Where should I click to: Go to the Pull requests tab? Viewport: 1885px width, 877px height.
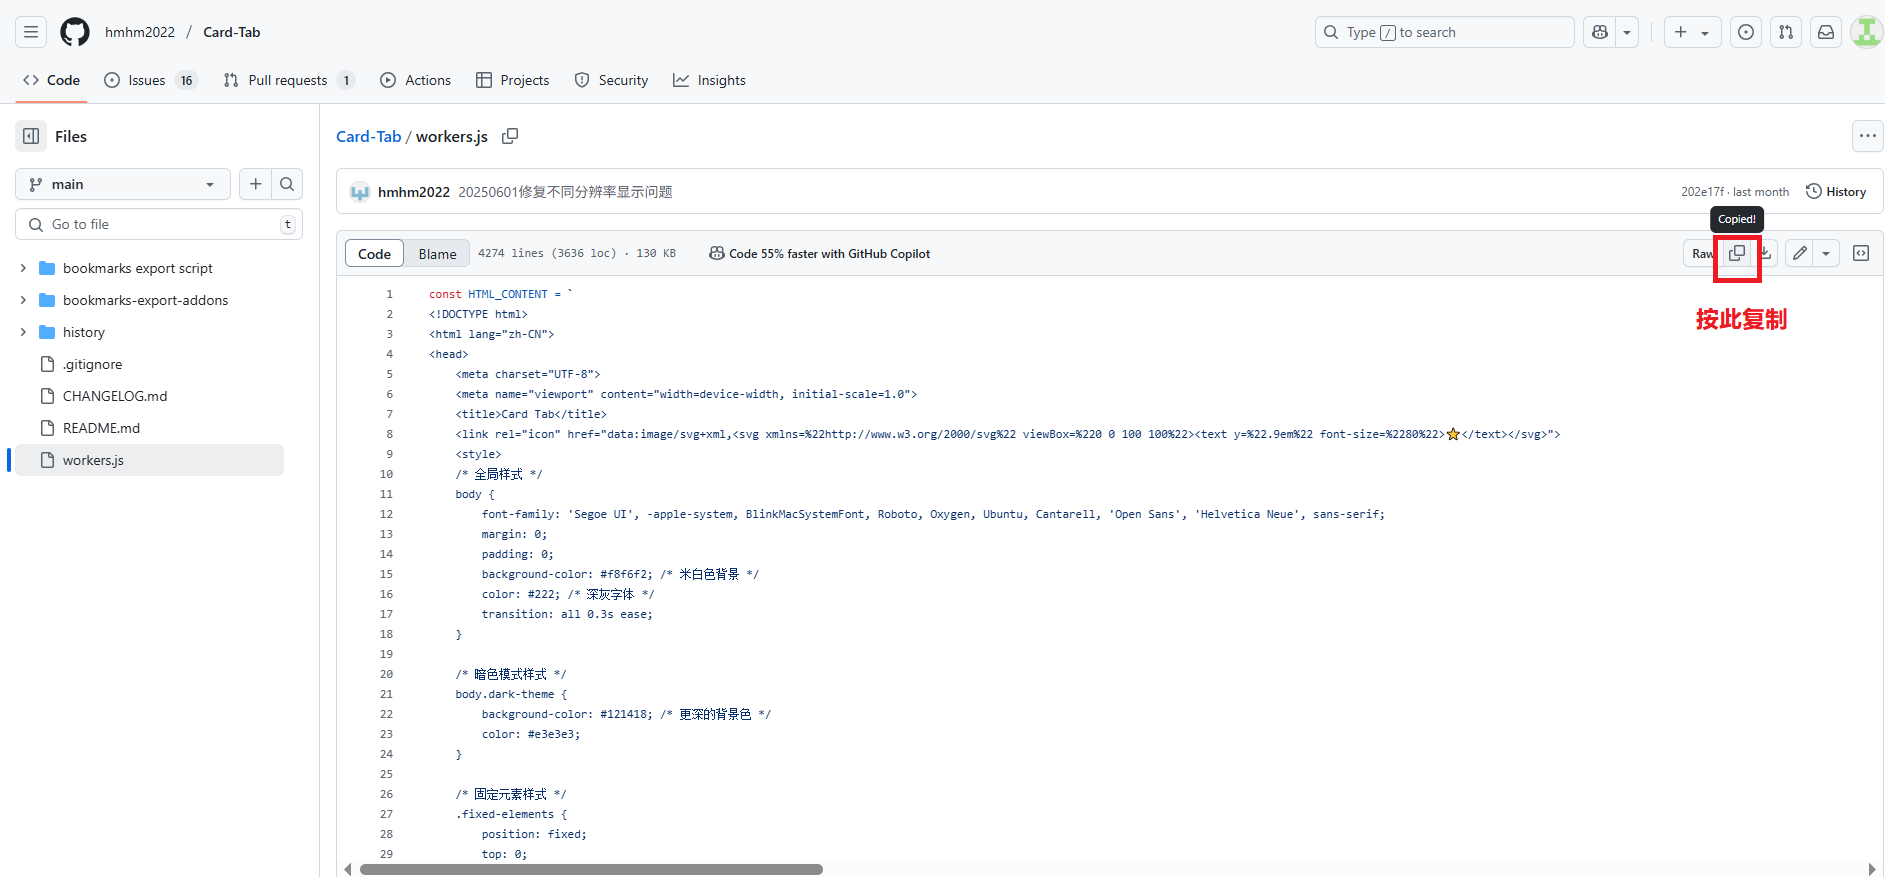[x=288, y=80]
